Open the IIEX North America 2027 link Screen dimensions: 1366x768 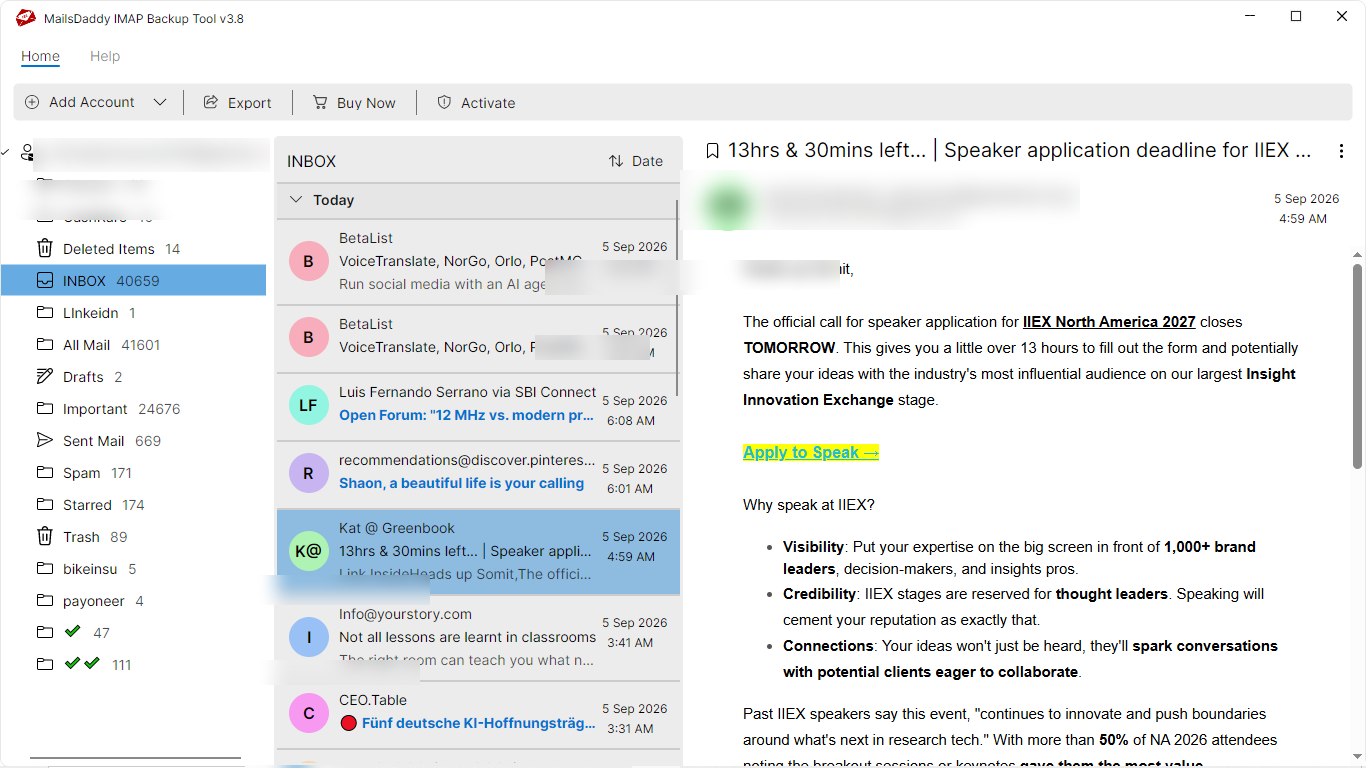[x=1109, y=322]
